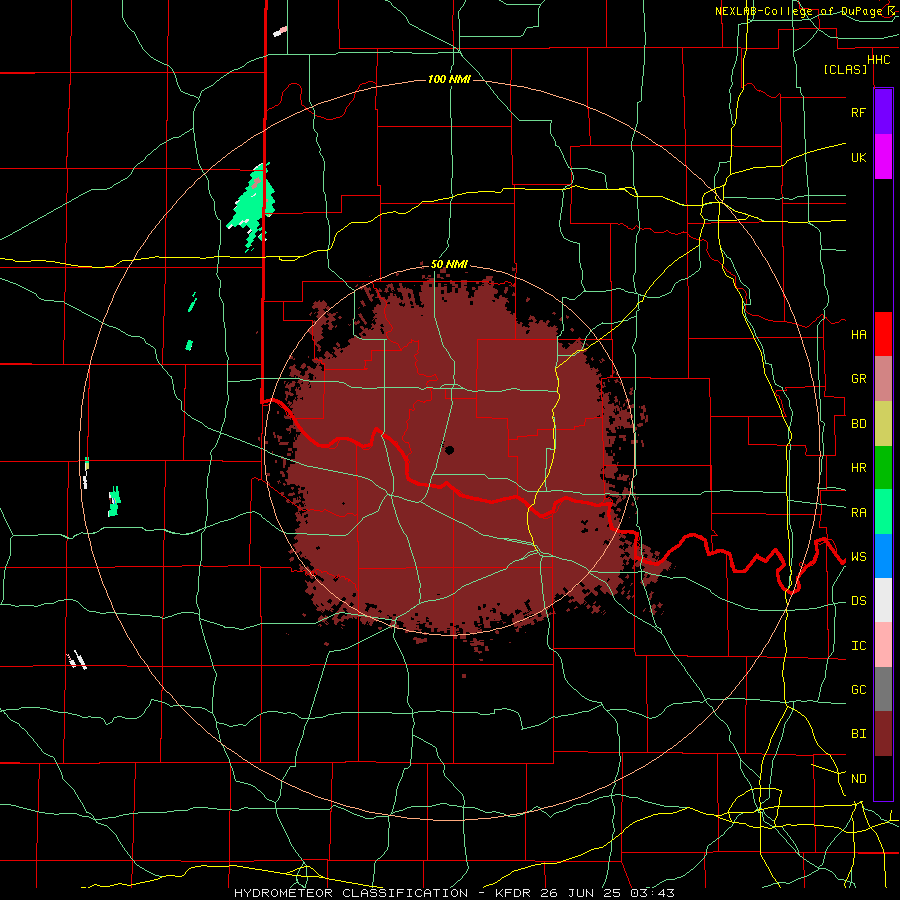Click the 'RA' legend label
900x900 pixels.
tap(858, 512)
